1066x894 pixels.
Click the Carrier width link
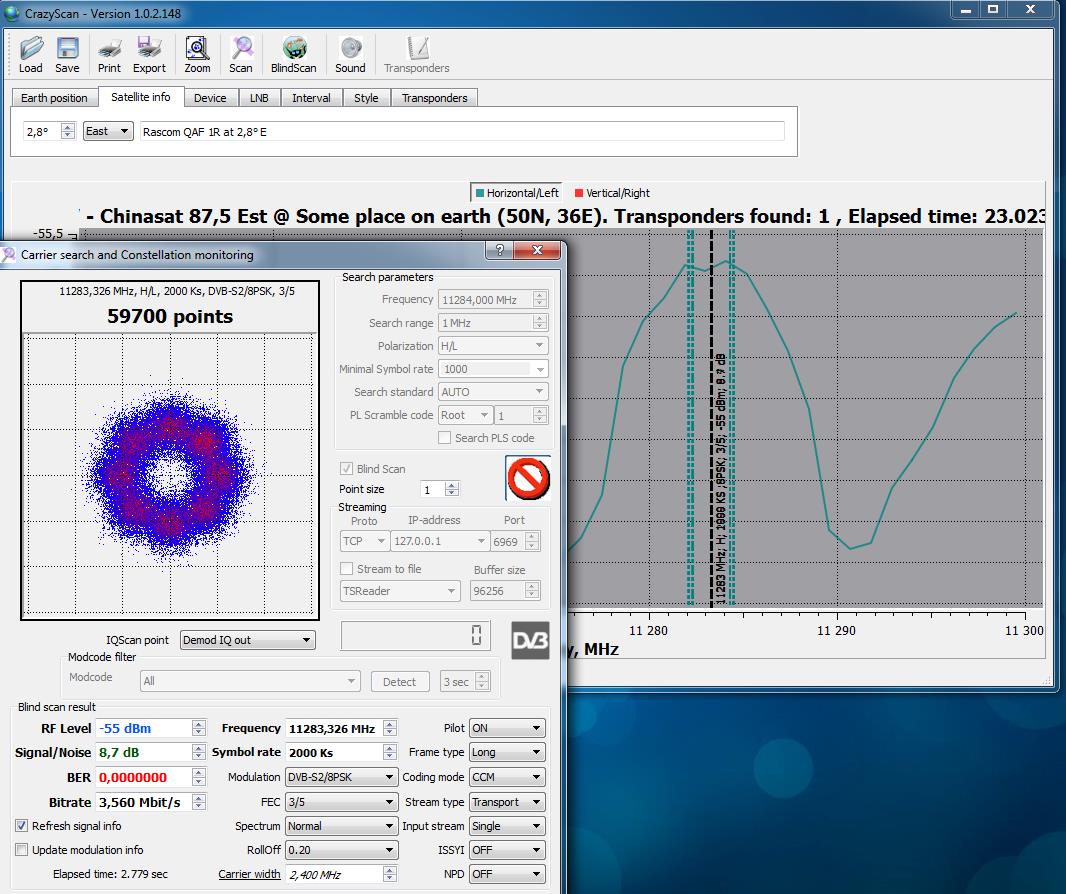[249, 874]
